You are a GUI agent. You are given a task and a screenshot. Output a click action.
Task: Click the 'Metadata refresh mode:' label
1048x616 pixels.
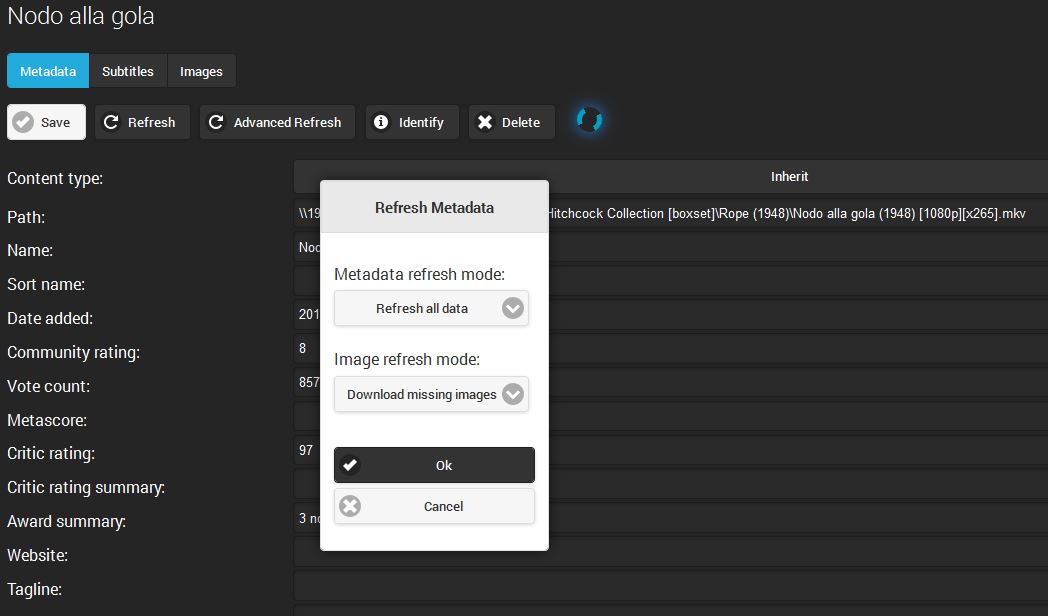click(420, 275)
